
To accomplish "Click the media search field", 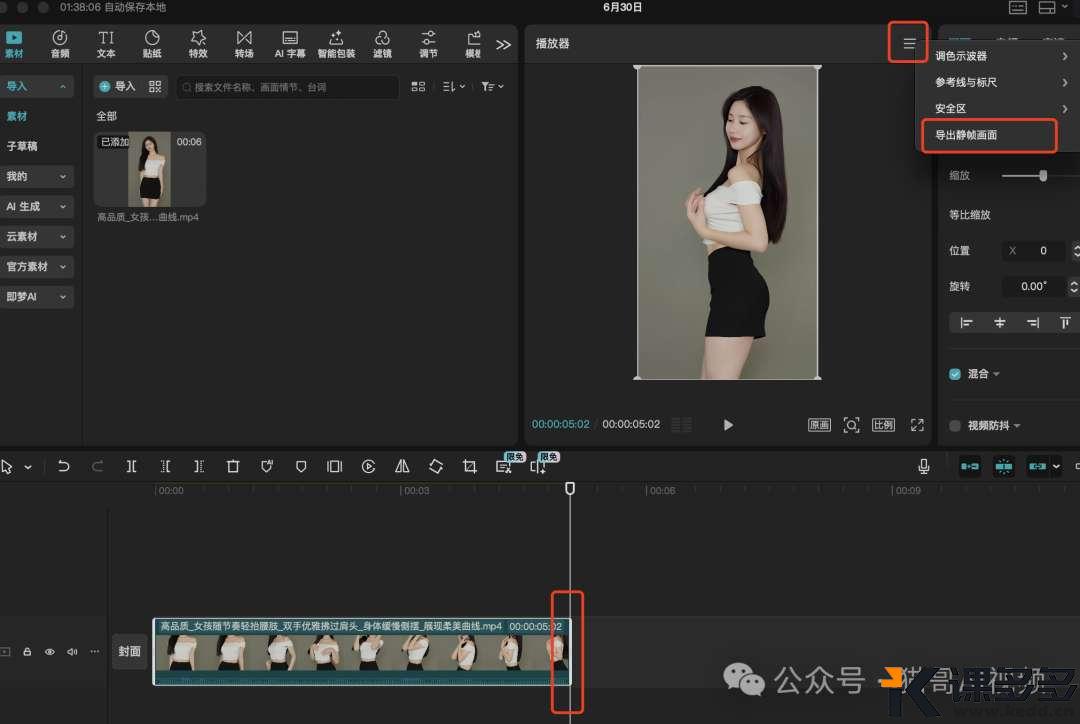I will pyautogui.click(x=288, y=87).
